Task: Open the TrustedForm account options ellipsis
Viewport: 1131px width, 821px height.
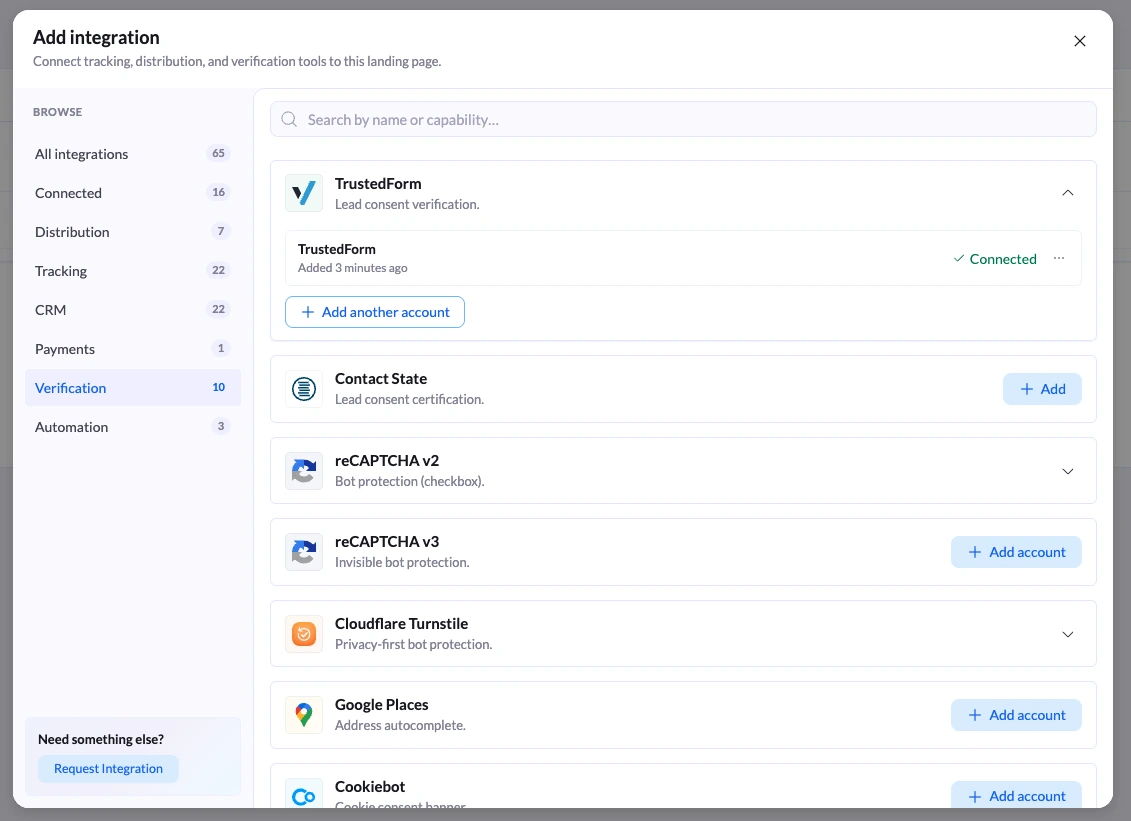Action: coord(1059,258)
